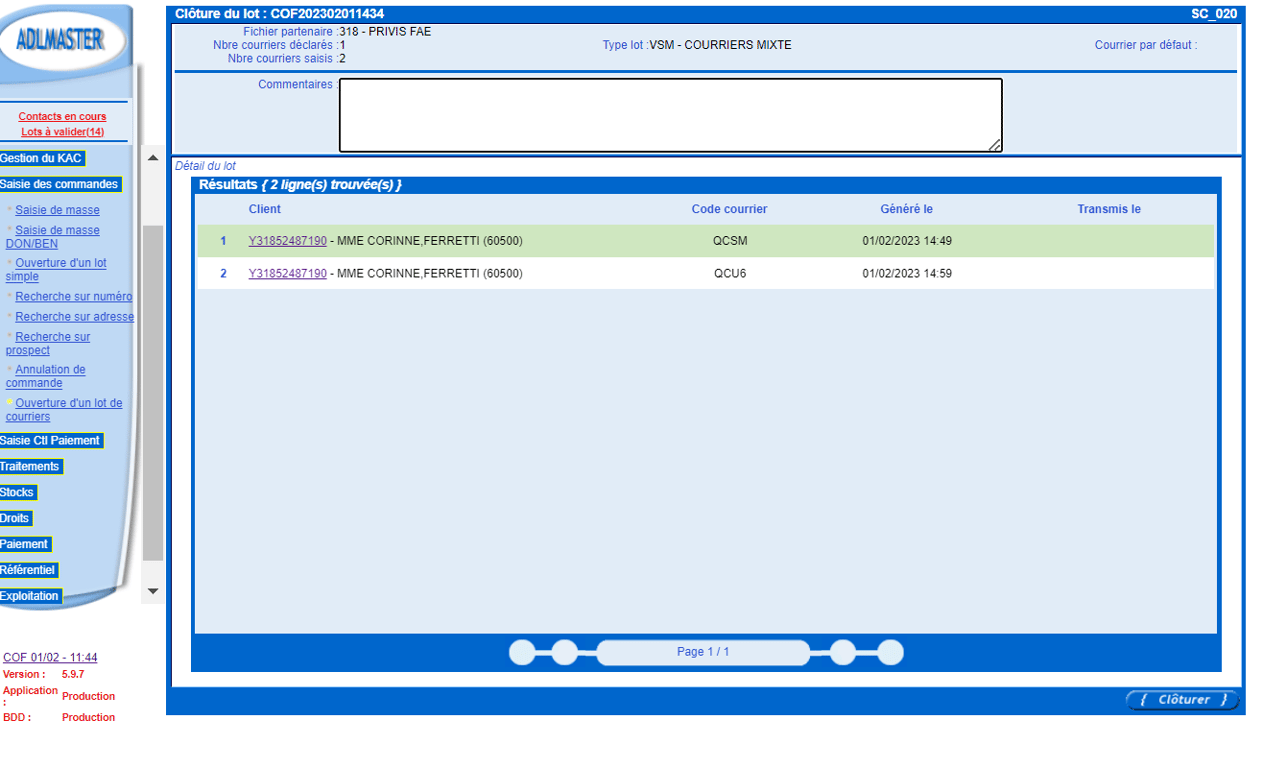The image size is (1263, 768).
Task: Open Recherche sur prospect
Action: click(x=48, y=343)
